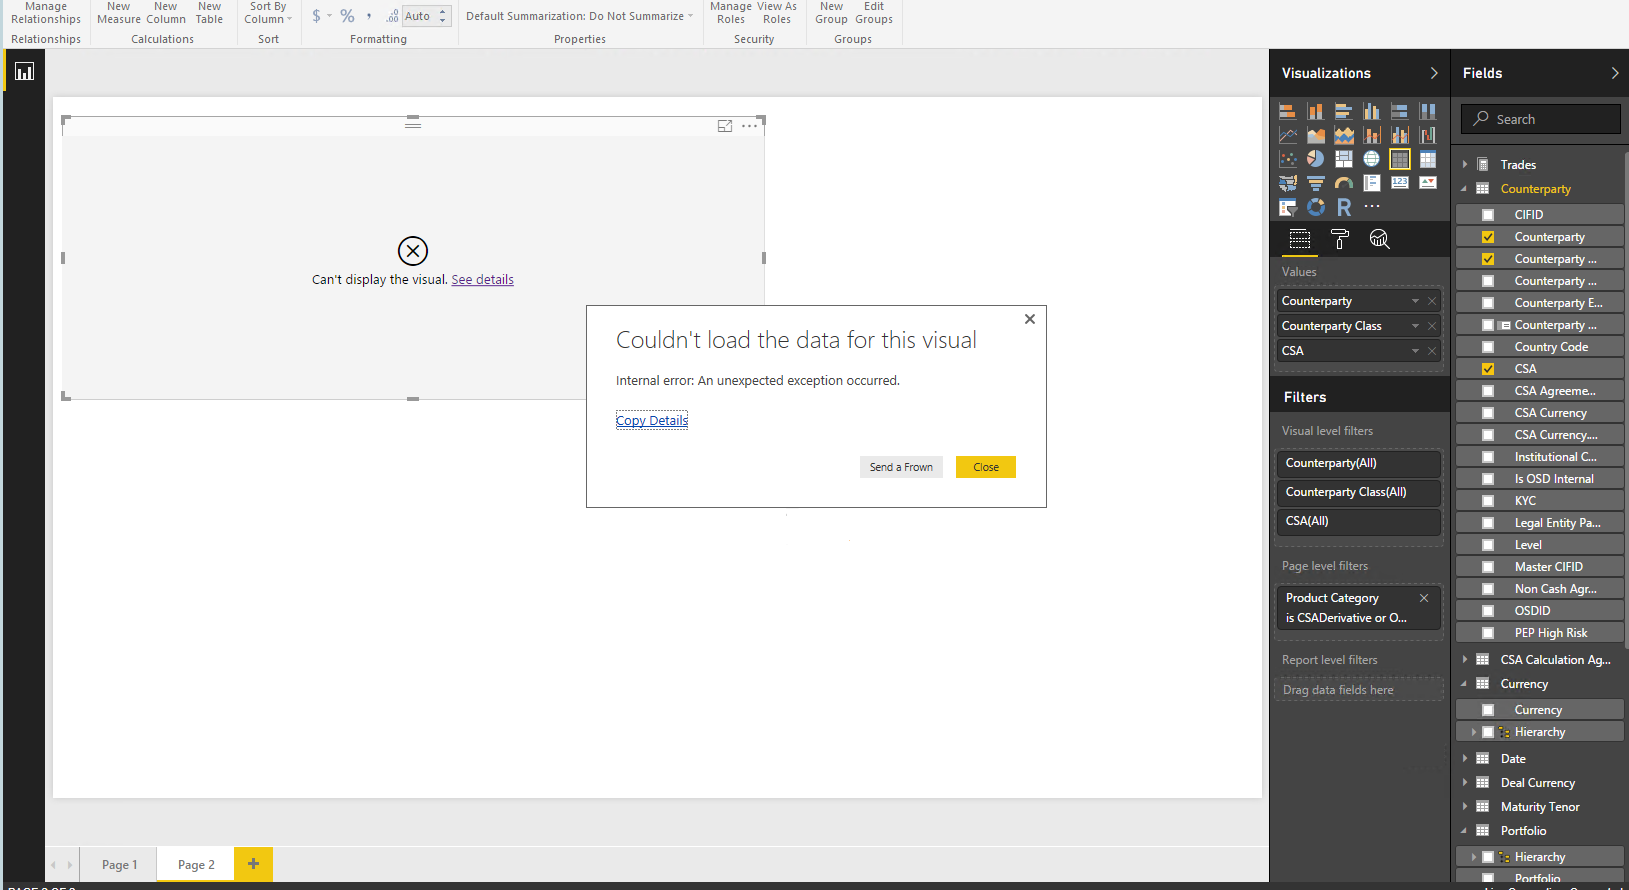Switch to Page 1 tab

point(120,865)
